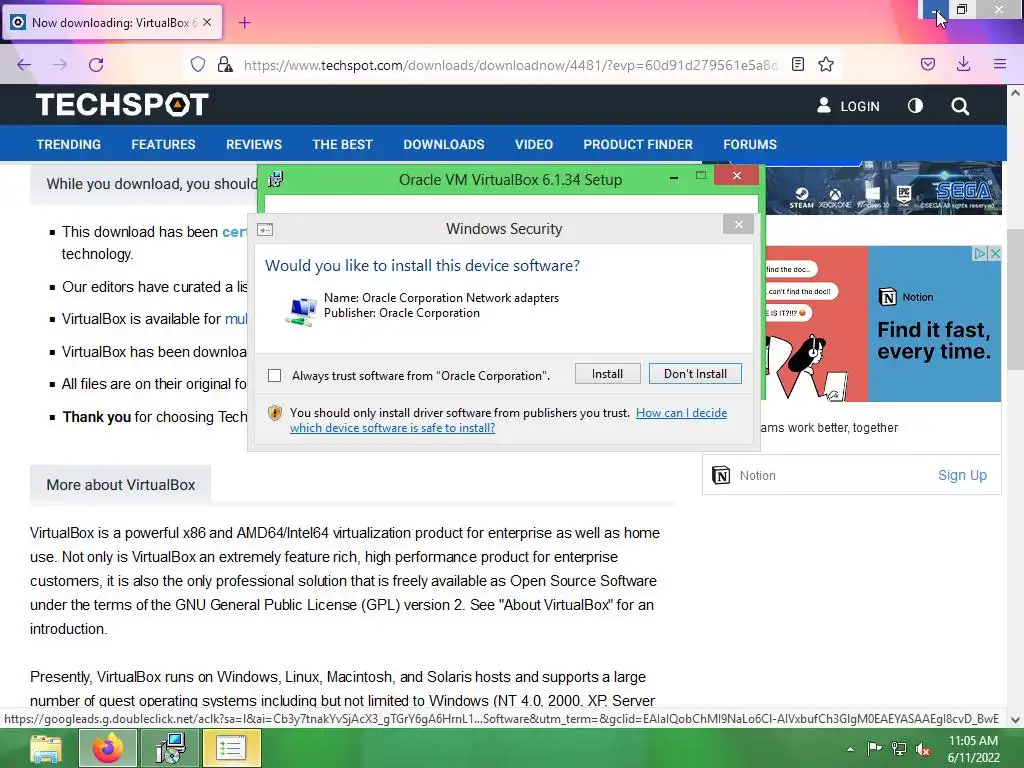Reload the TechSpot page
1024x768 pixels.
point(96,65)
